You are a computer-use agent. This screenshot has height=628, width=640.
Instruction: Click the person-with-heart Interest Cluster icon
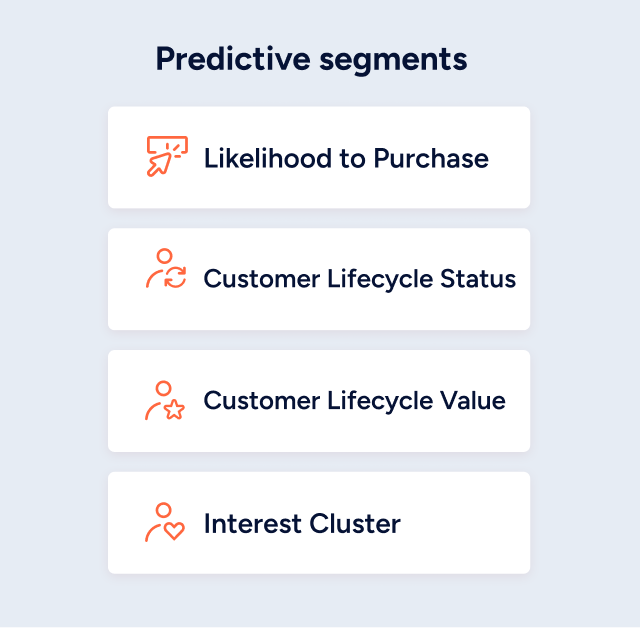click(166, 522)
